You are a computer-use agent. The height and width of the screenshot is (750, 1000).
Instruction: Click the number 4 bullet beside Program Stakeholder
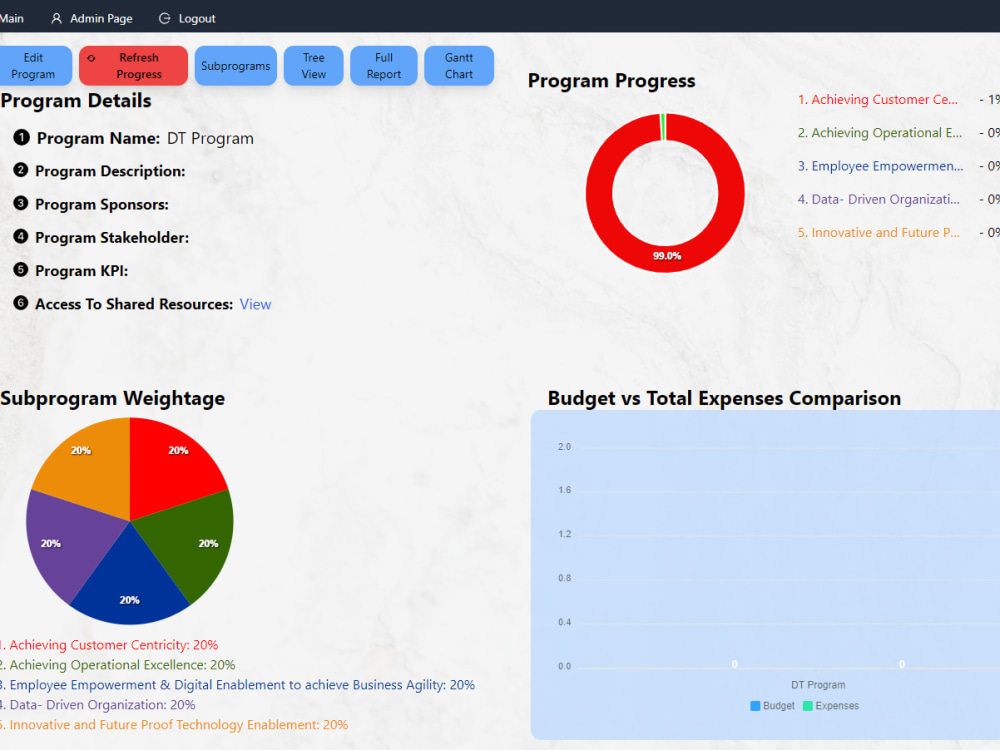20,236
